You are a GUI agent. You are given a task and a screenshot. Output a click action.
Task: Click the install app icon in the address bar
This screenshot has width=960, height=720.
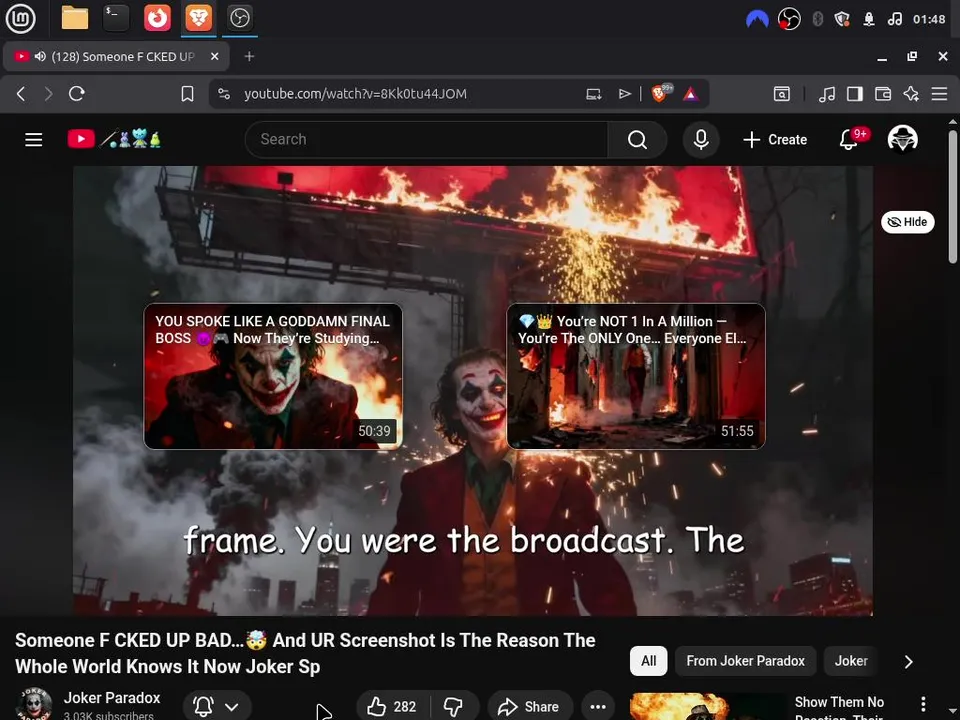(x=593, y=94)
